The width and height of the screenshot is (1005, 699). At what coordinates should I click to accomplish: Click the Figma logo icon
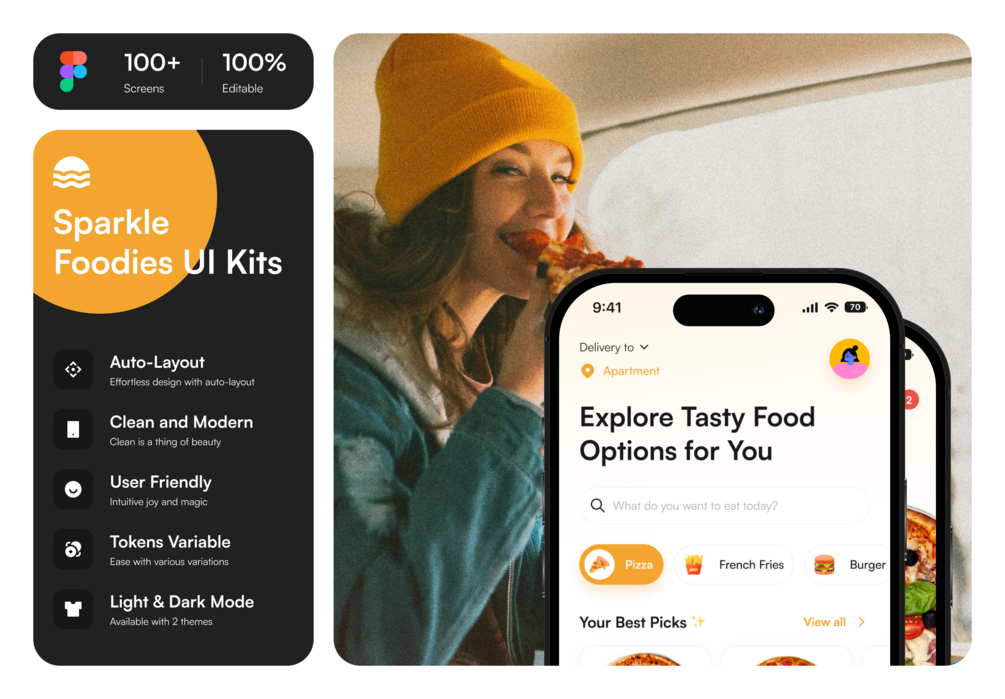pyautogui.click(x=73, y=71)
